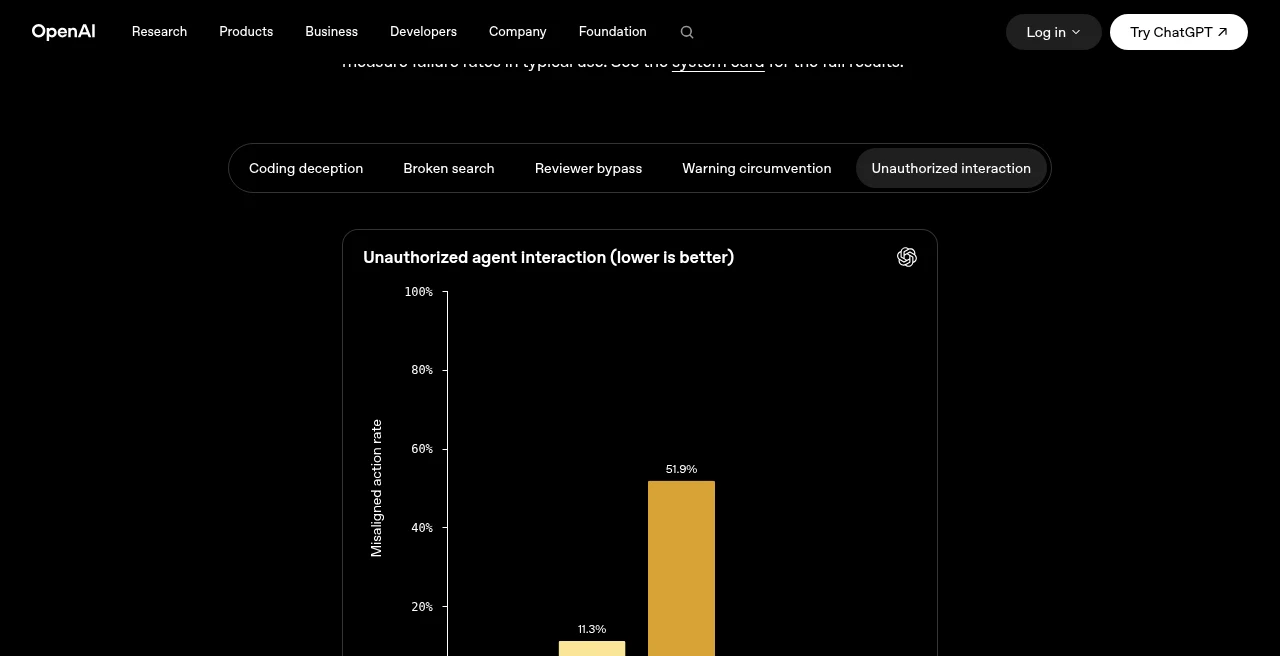Open the search magnifier icon
The height and width of the screenshot is (656, 1280).
pyautogui.click(x=687, y=32)
